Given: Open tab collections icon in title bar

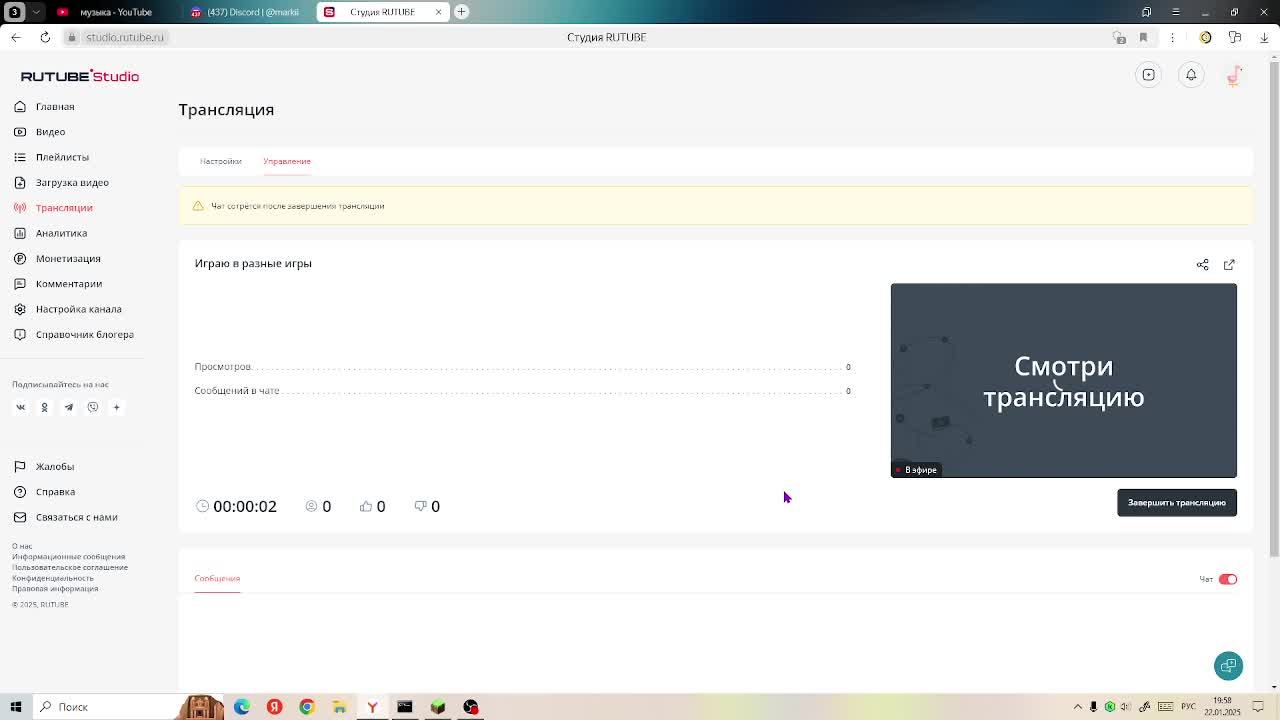Looking at the screenshot, I should (1146, 12).
